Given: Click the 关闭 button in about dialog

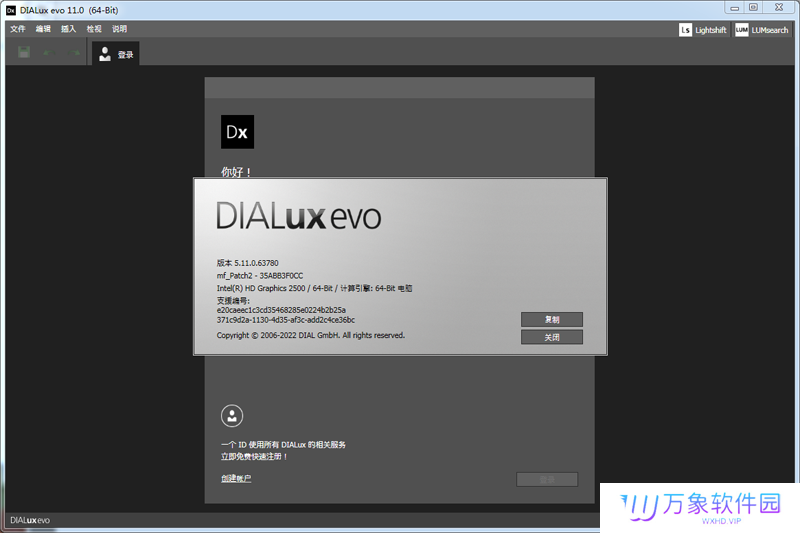Looking at the screenshot, I should (x=552, y=337).
